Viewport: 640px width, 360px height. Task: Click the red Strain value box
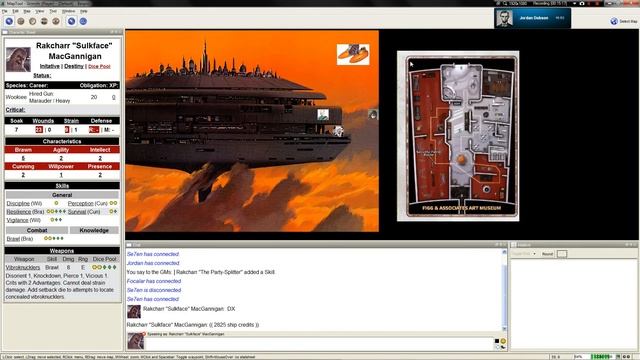[67, 130]
